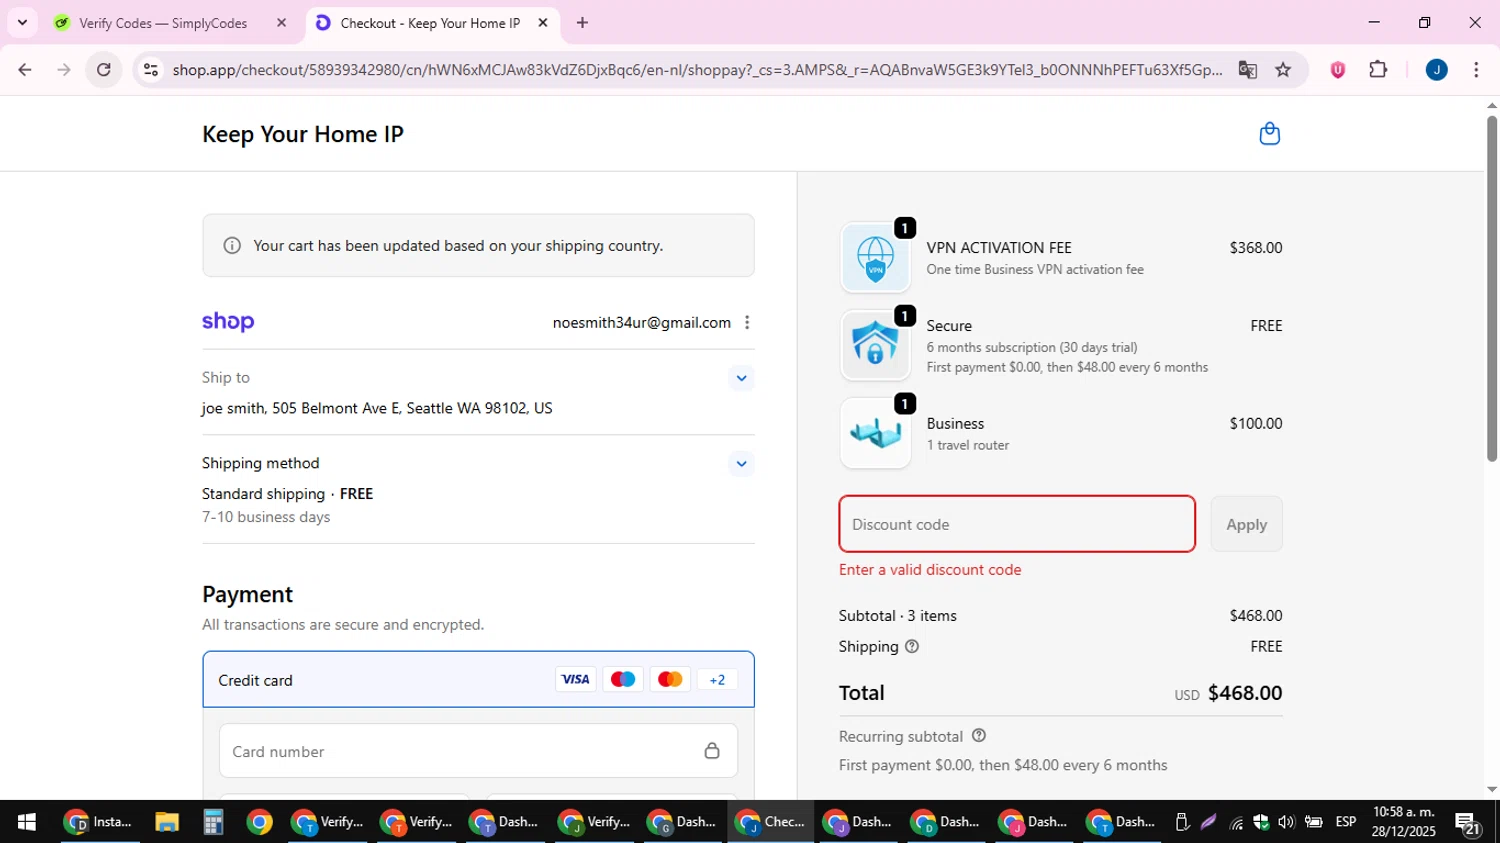Click the $368.00 VPN activation price
This screenshot has width=1500, height=843.
click(1256, 248)
